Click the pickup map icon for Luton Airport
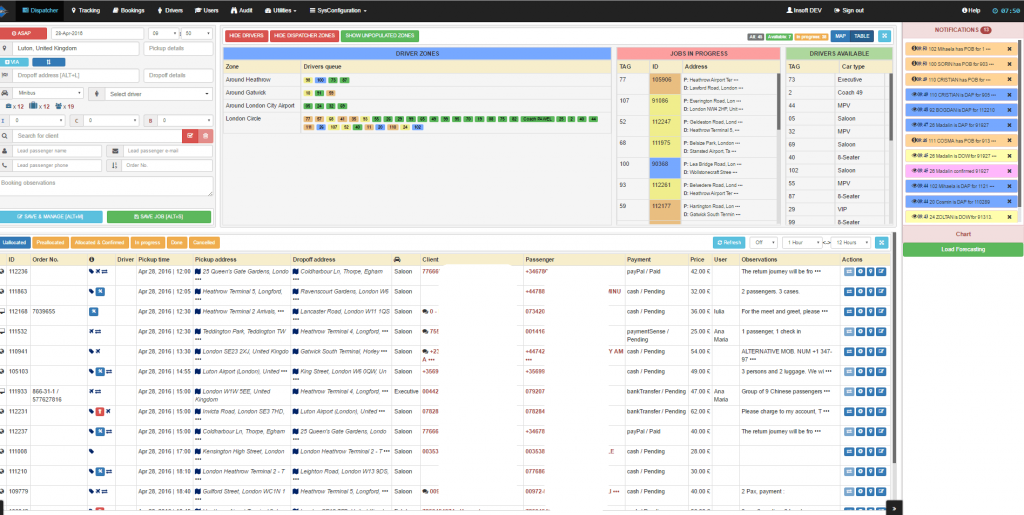The height and width of the screenshot is (515, 1024). pos(198,371)
